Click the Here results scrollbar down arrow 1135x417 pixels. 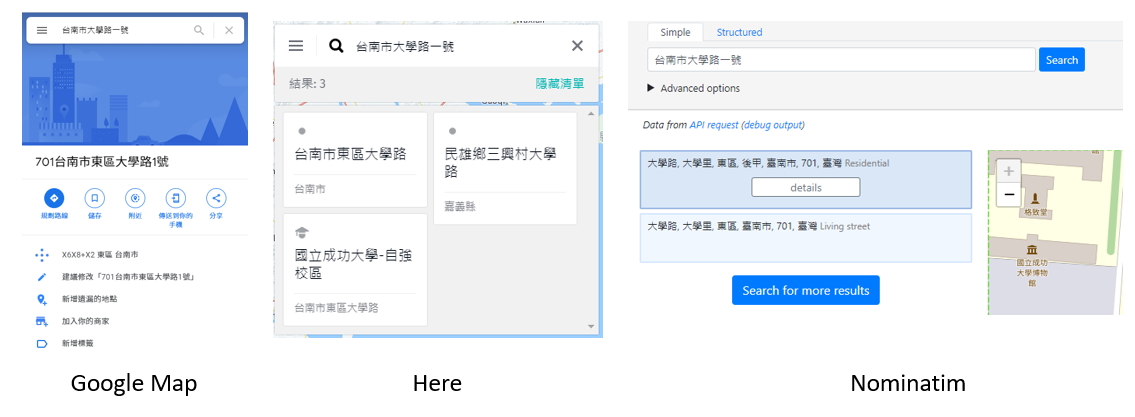[x=591, y=327]
